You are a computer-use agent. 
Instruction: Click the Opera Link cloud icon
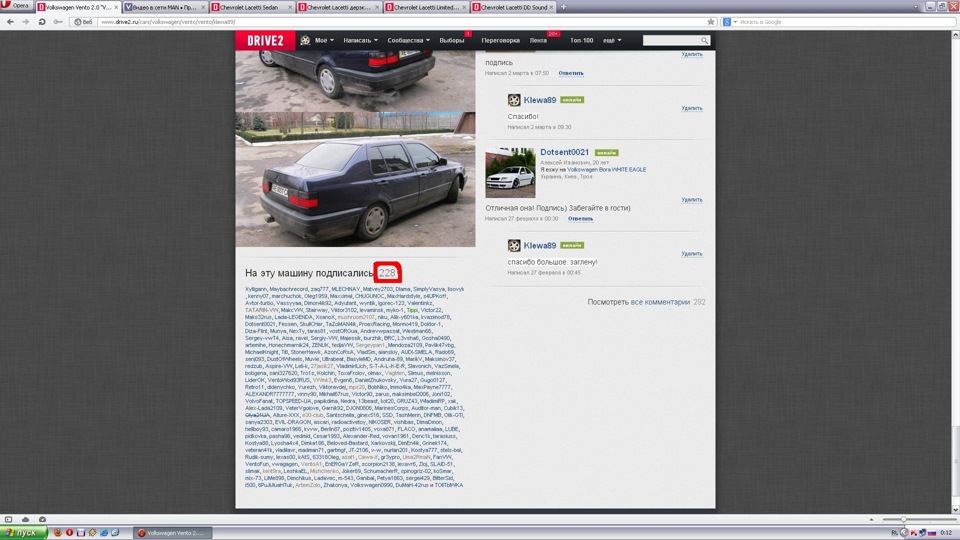tap(25, 519)
